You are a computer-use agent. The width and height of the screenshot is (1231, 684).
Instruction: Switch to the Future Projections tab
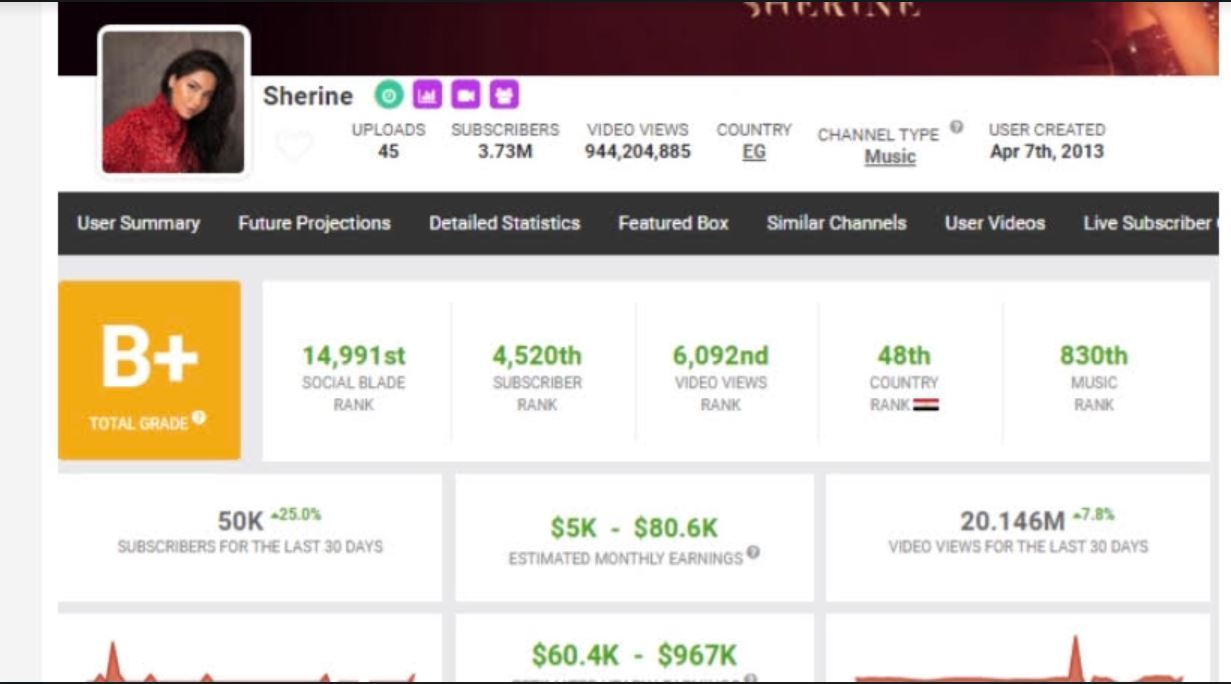(314, 223)
